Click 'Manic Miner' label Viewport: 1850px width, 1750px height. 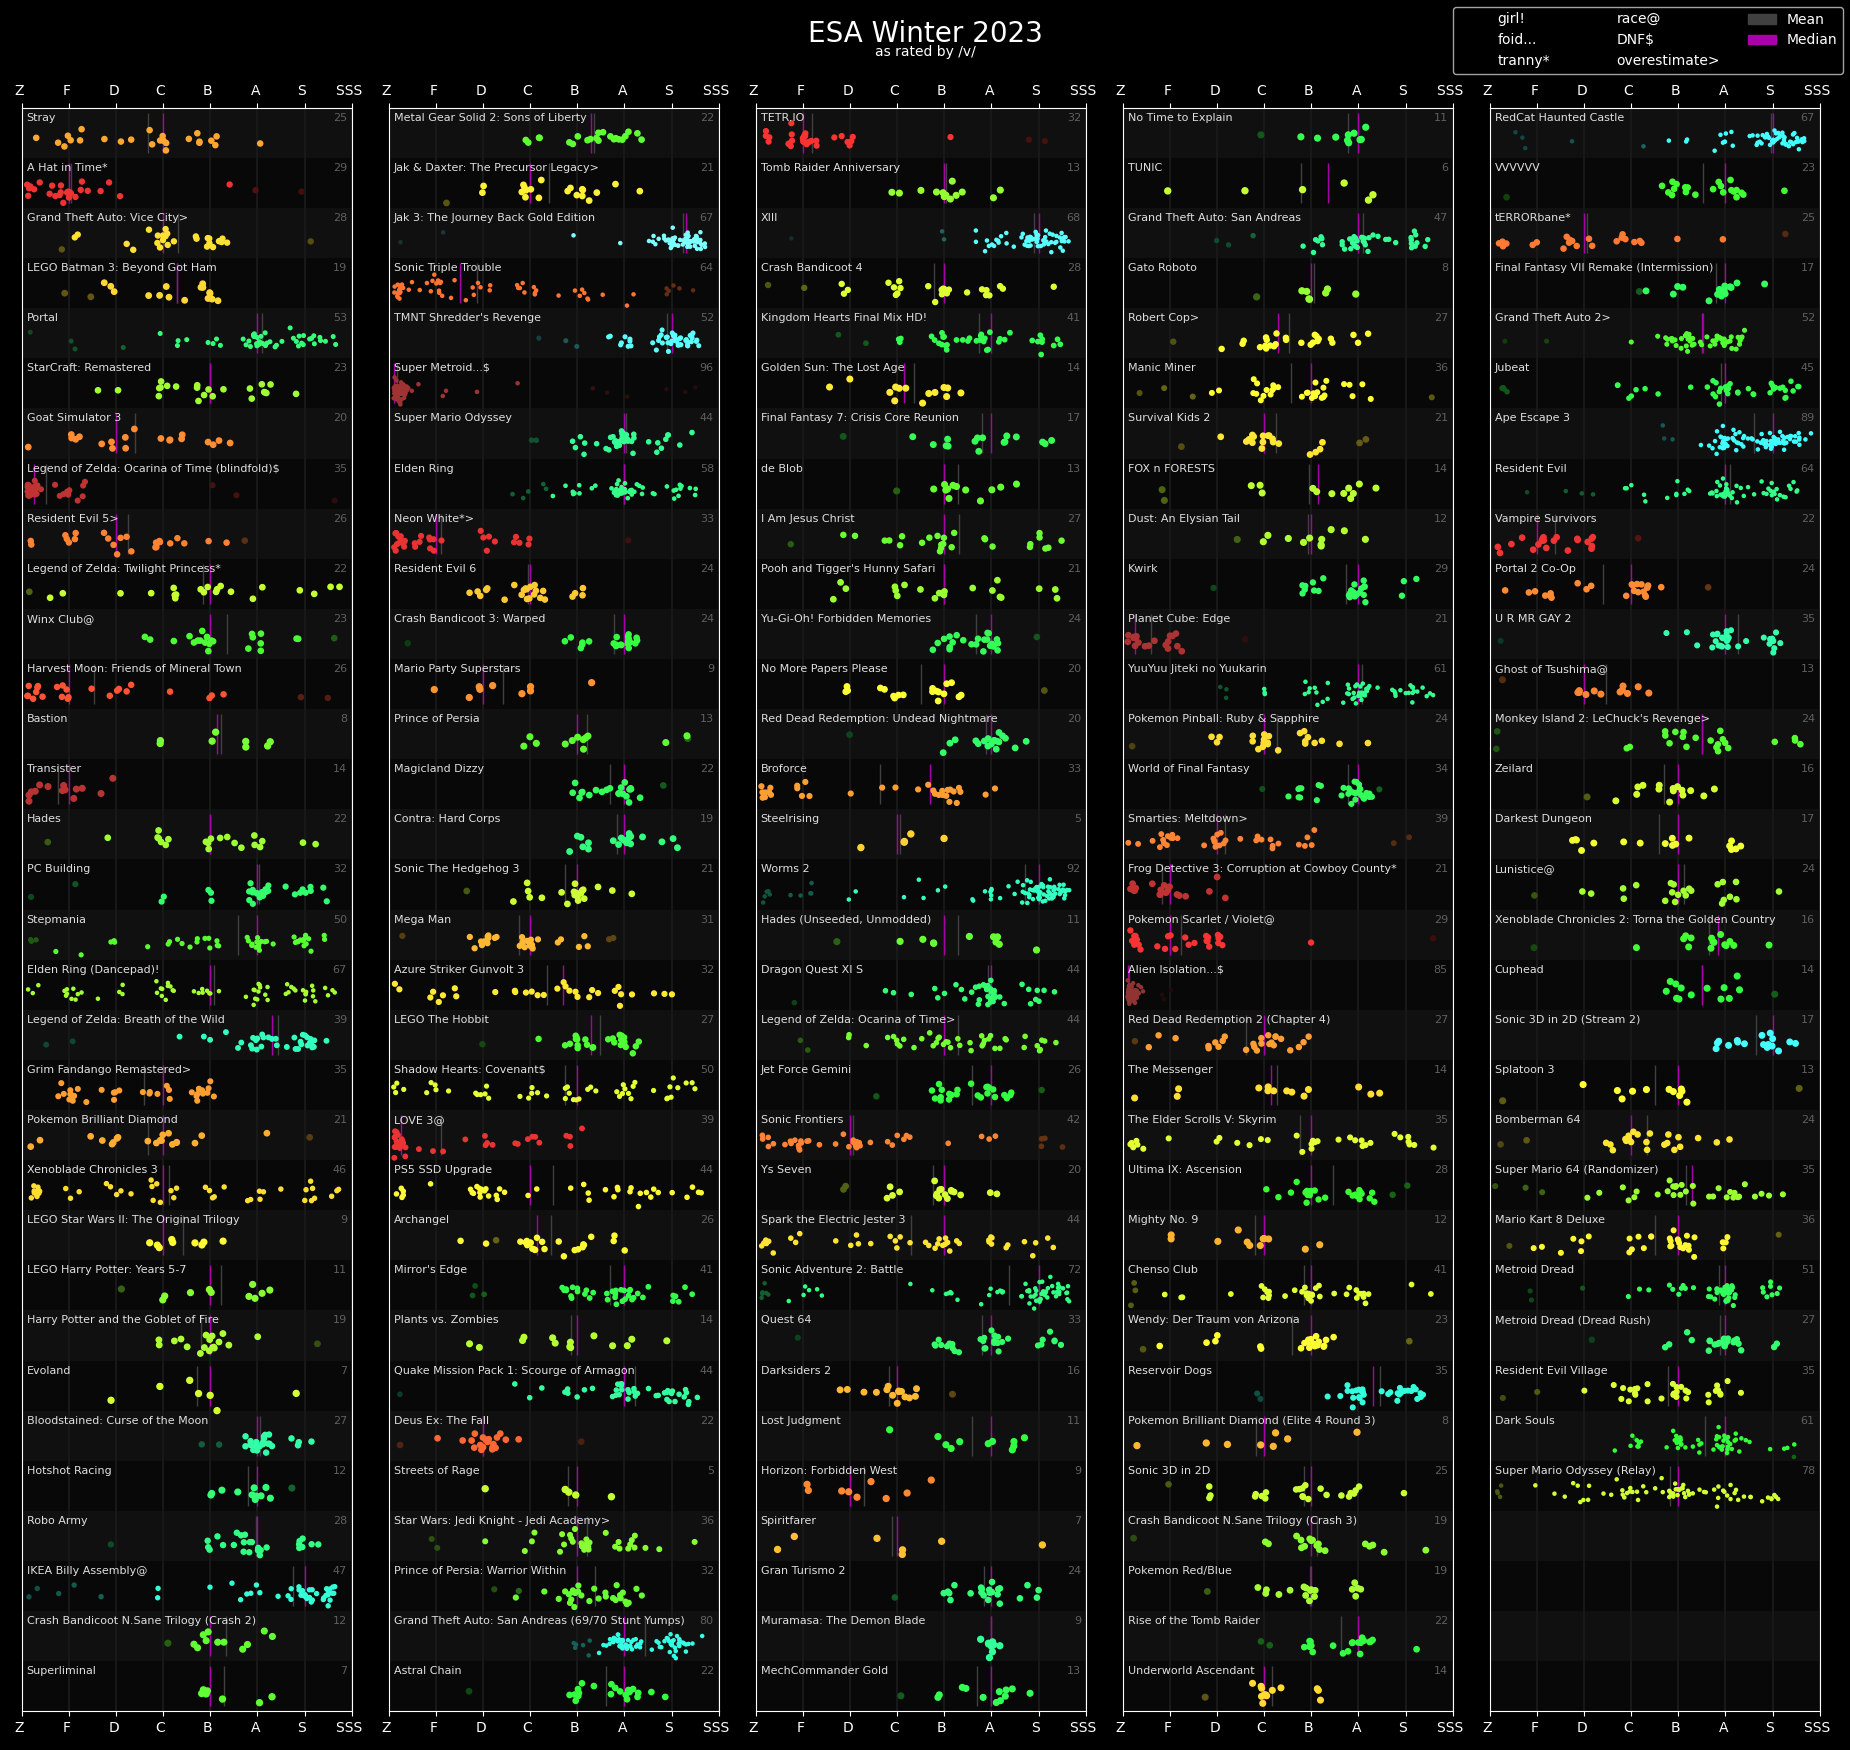1162,368
